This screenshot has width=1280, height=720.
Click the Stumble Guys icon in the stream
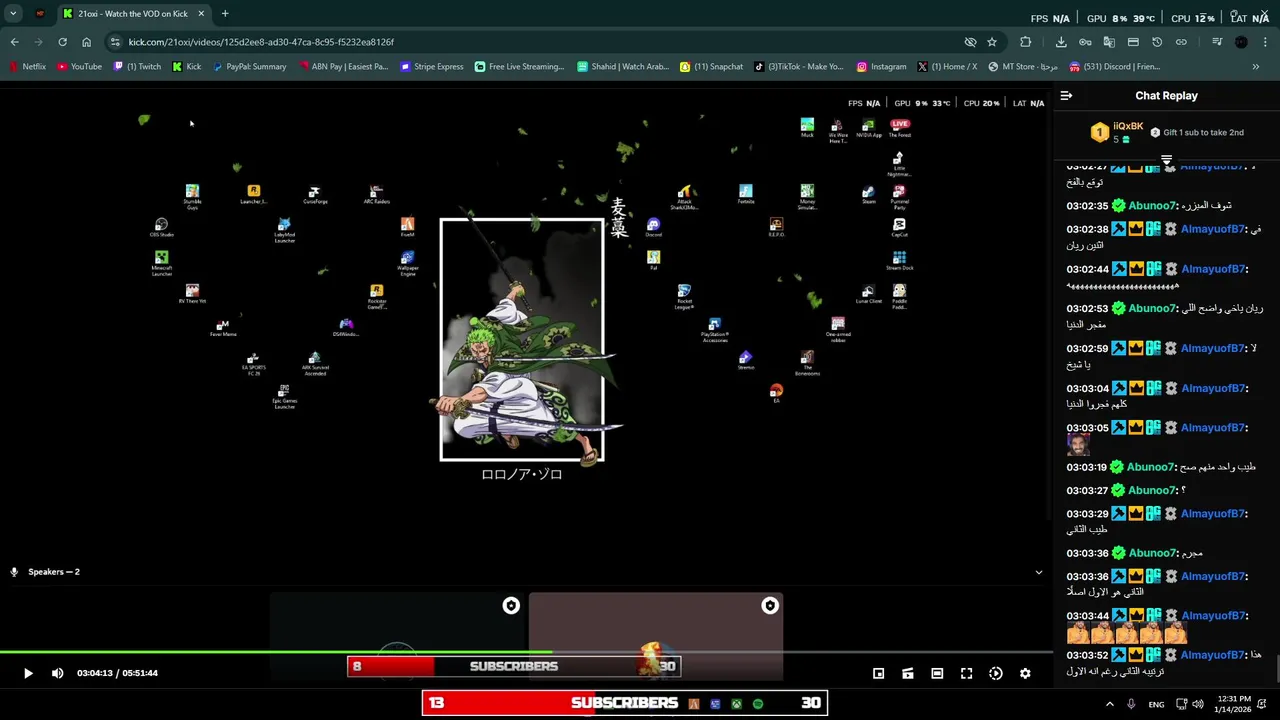point(192,196)
